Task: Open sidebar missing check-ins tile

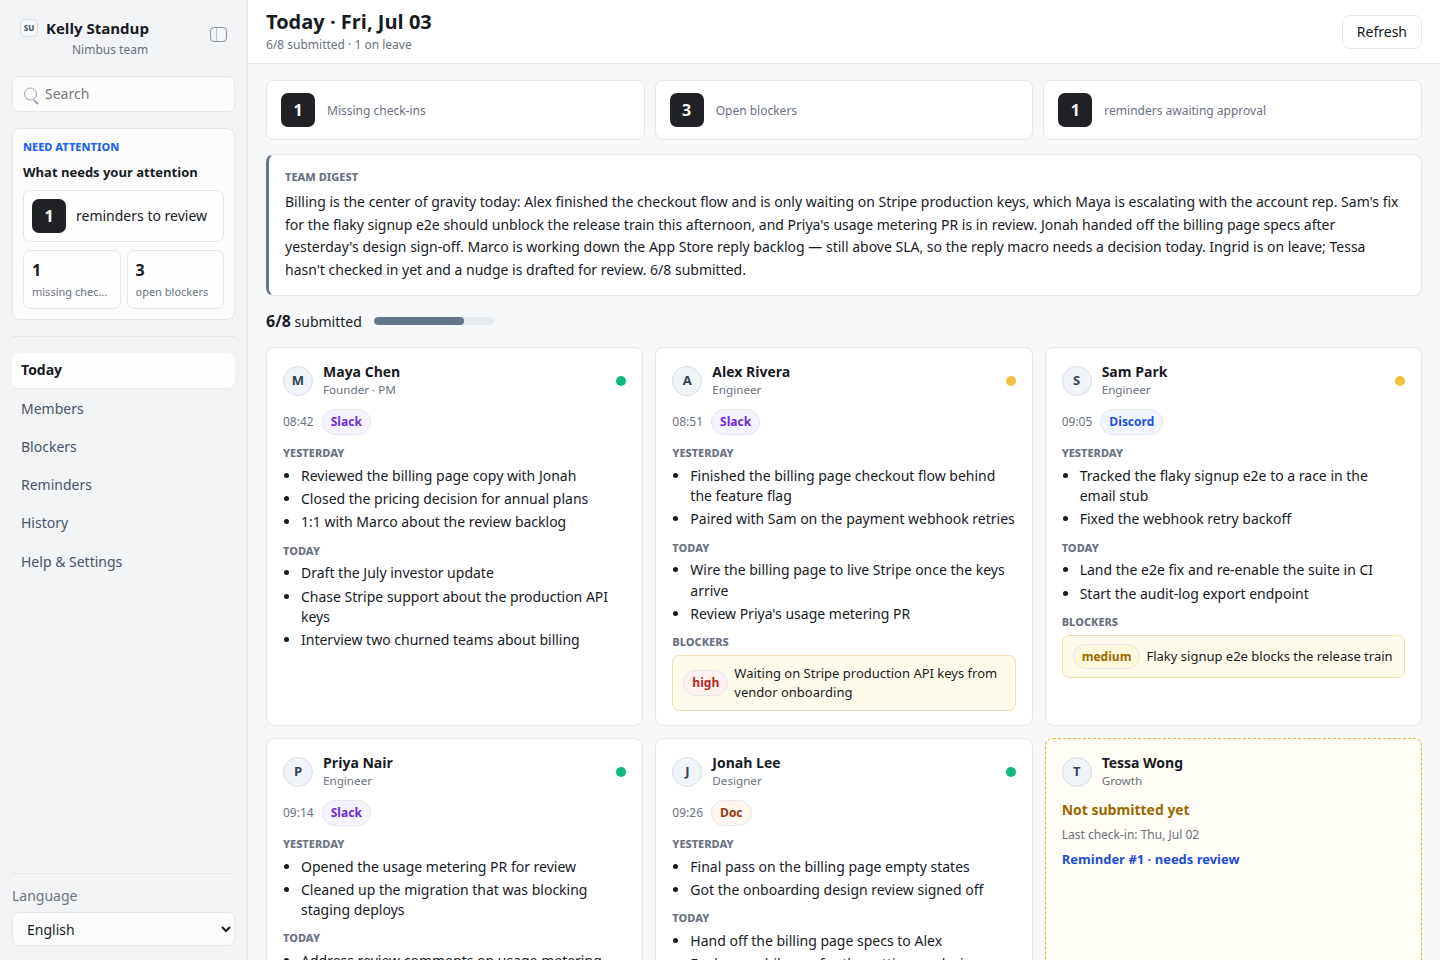Action: [x=72, y=279]
